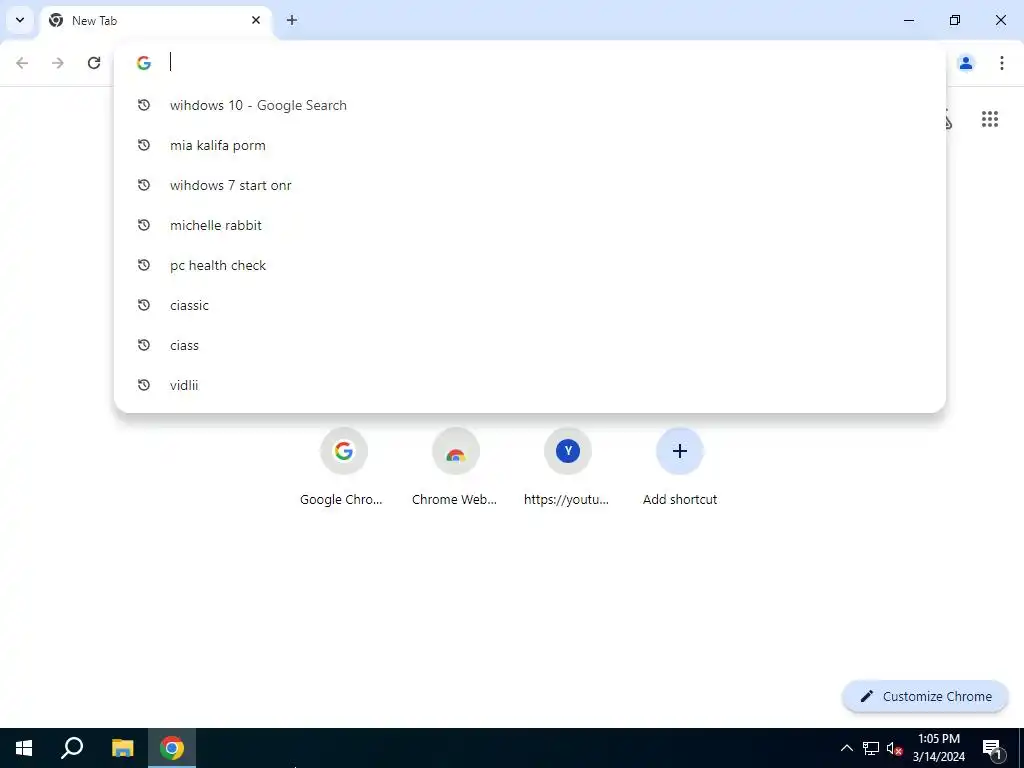This screenshot has height=768, width=1024.
Task: Click the muted volume tray icon
Action: 894,748
